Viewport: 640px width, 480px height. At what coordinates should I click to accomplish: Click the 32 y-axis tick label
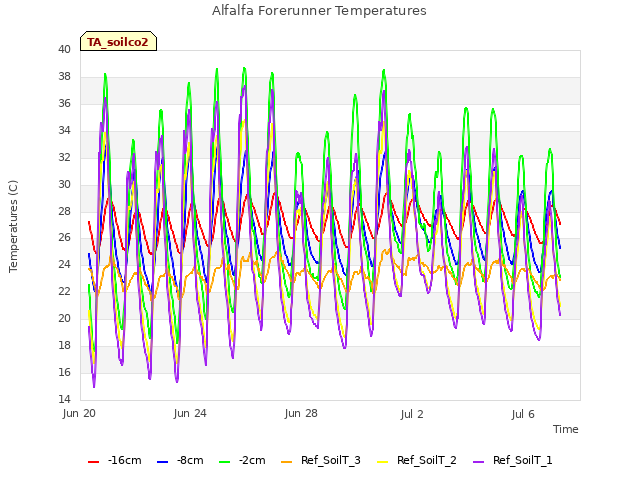click(x=64, y=157)
